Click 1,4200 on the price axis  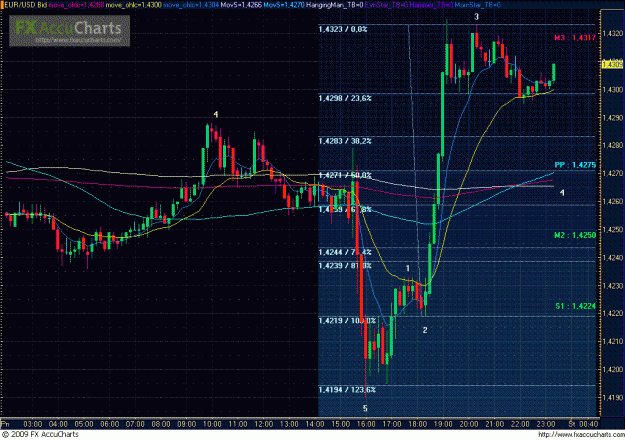click(x=613, y=369)
